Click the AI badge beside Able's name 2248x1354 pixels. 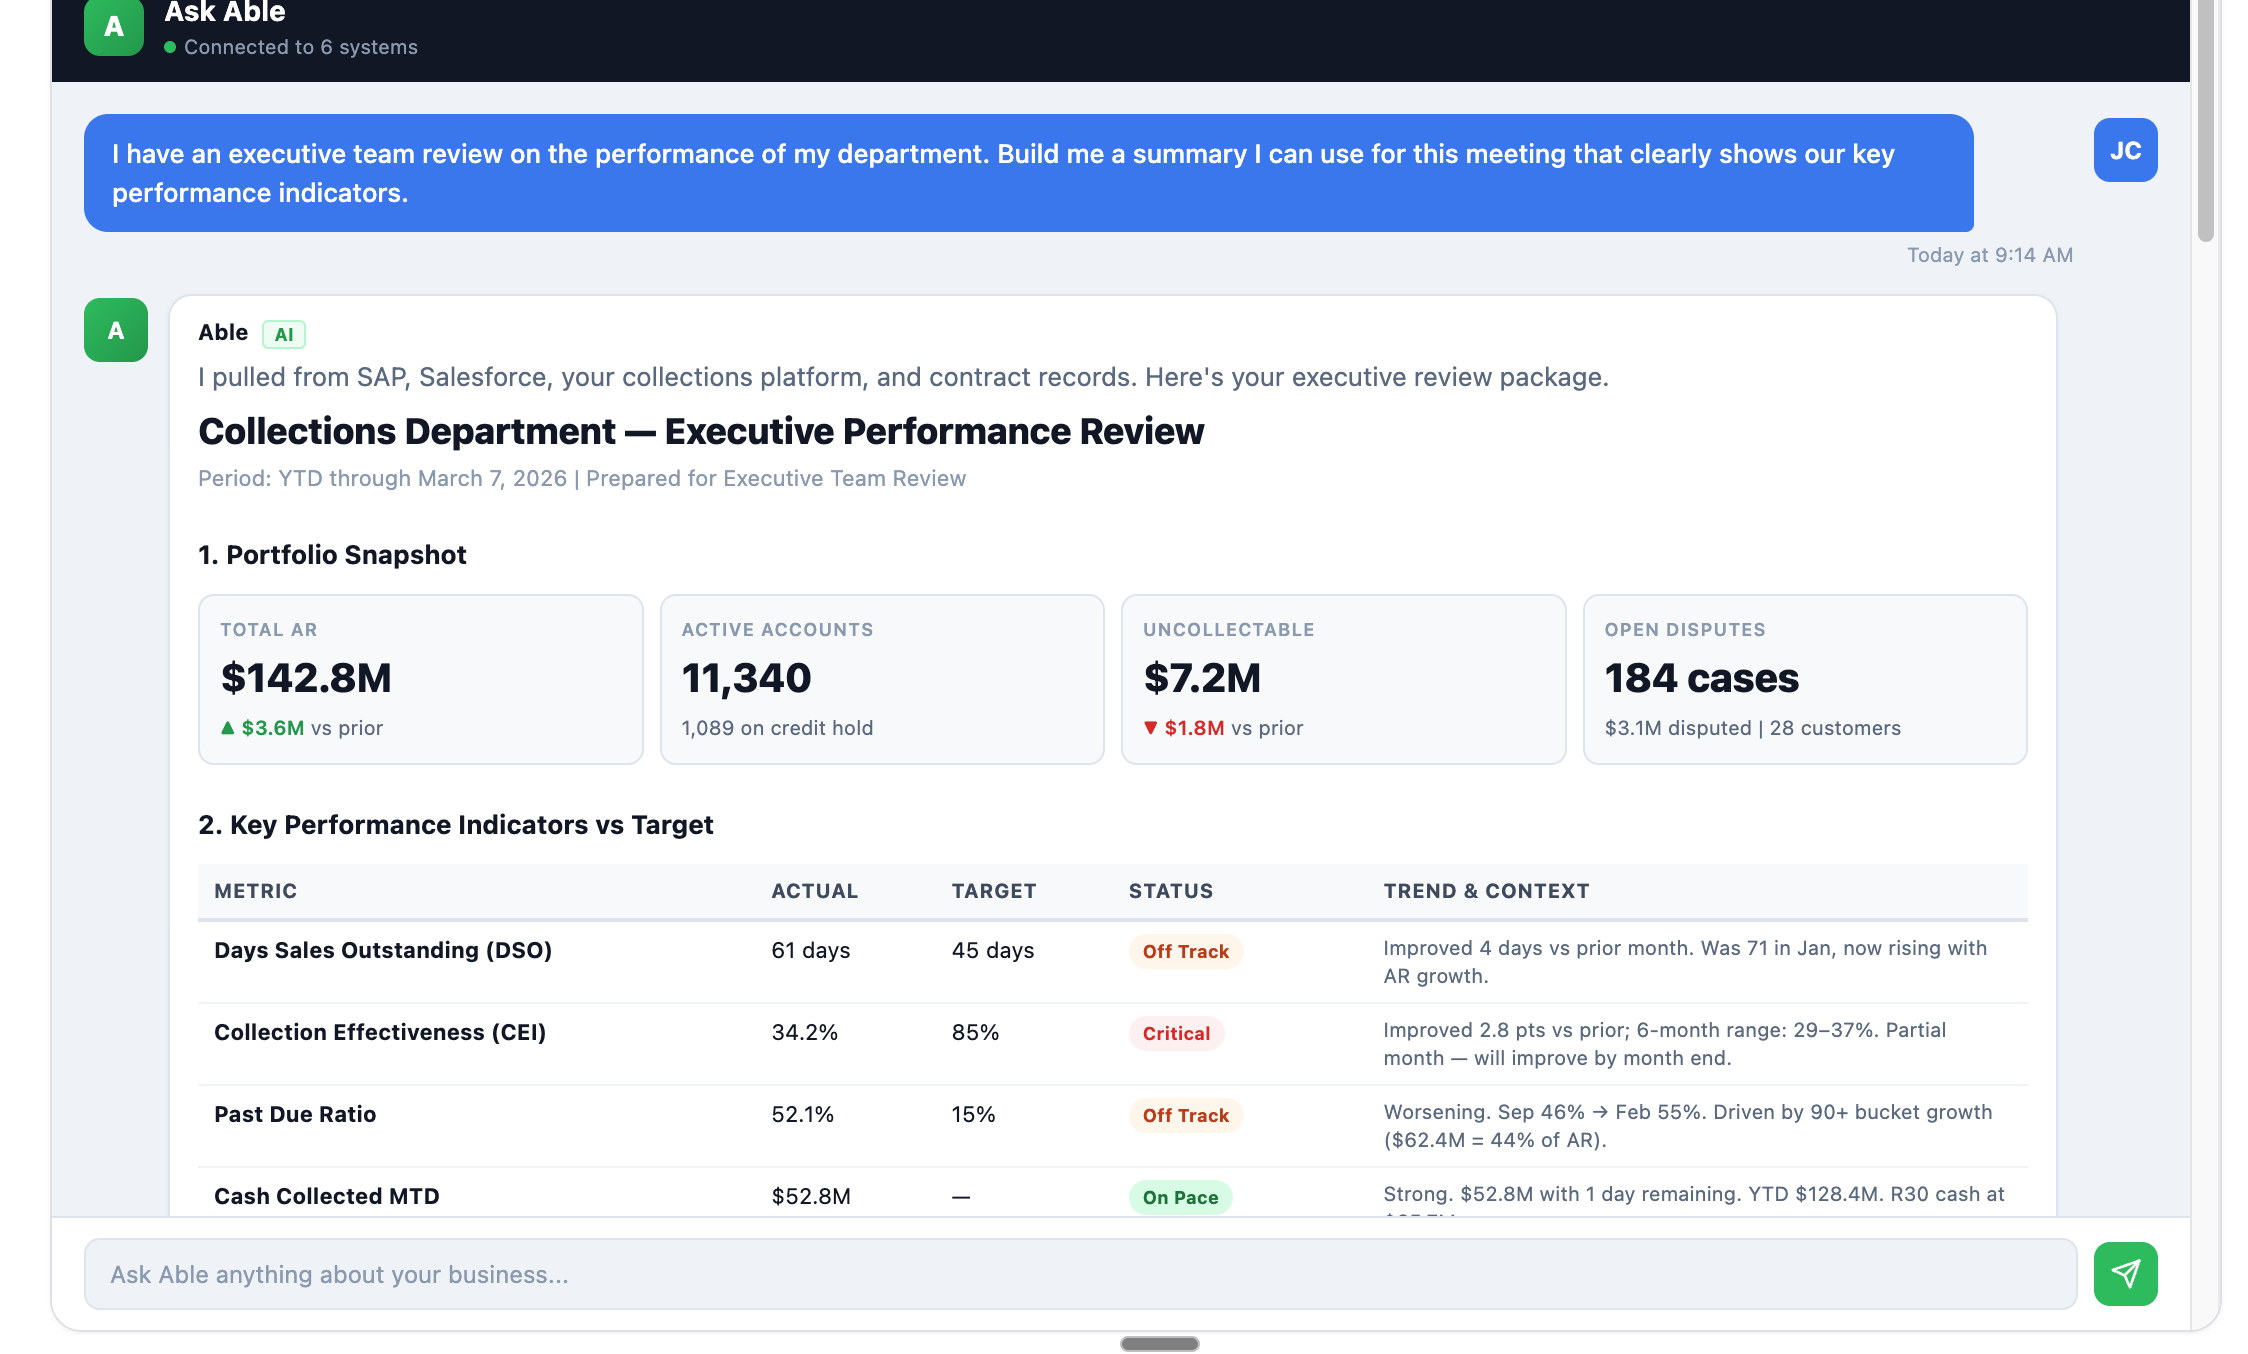(283, 333)
